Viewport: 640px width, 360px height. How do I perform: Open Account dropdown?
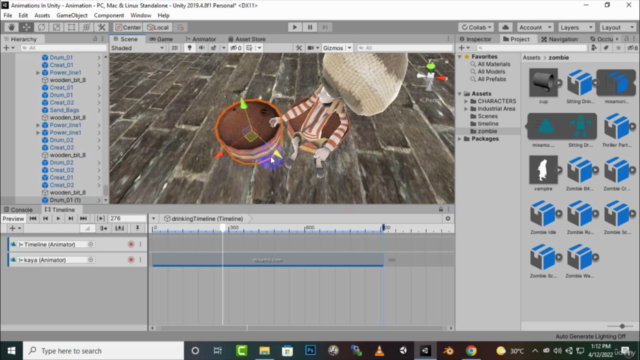point(535,27)
